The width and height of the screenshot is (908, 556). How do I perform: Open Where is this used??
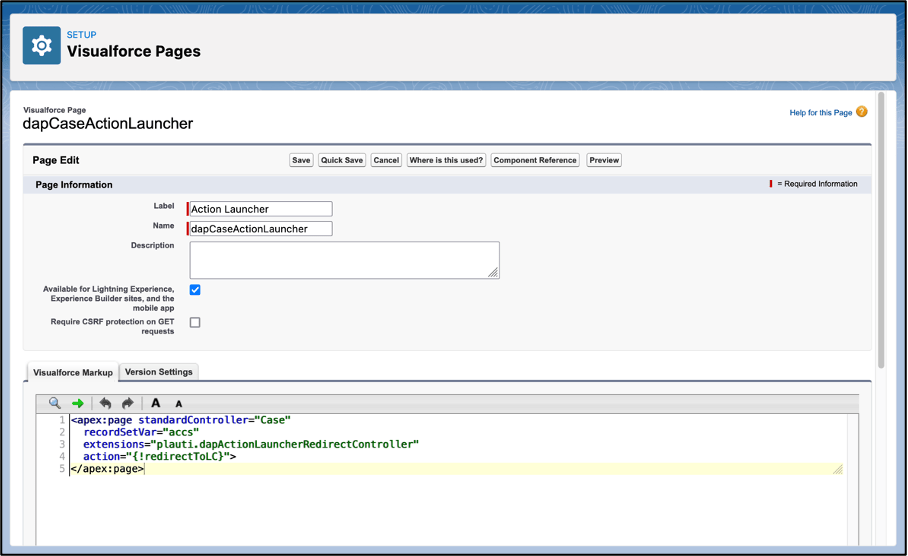(x=446, y=160)
